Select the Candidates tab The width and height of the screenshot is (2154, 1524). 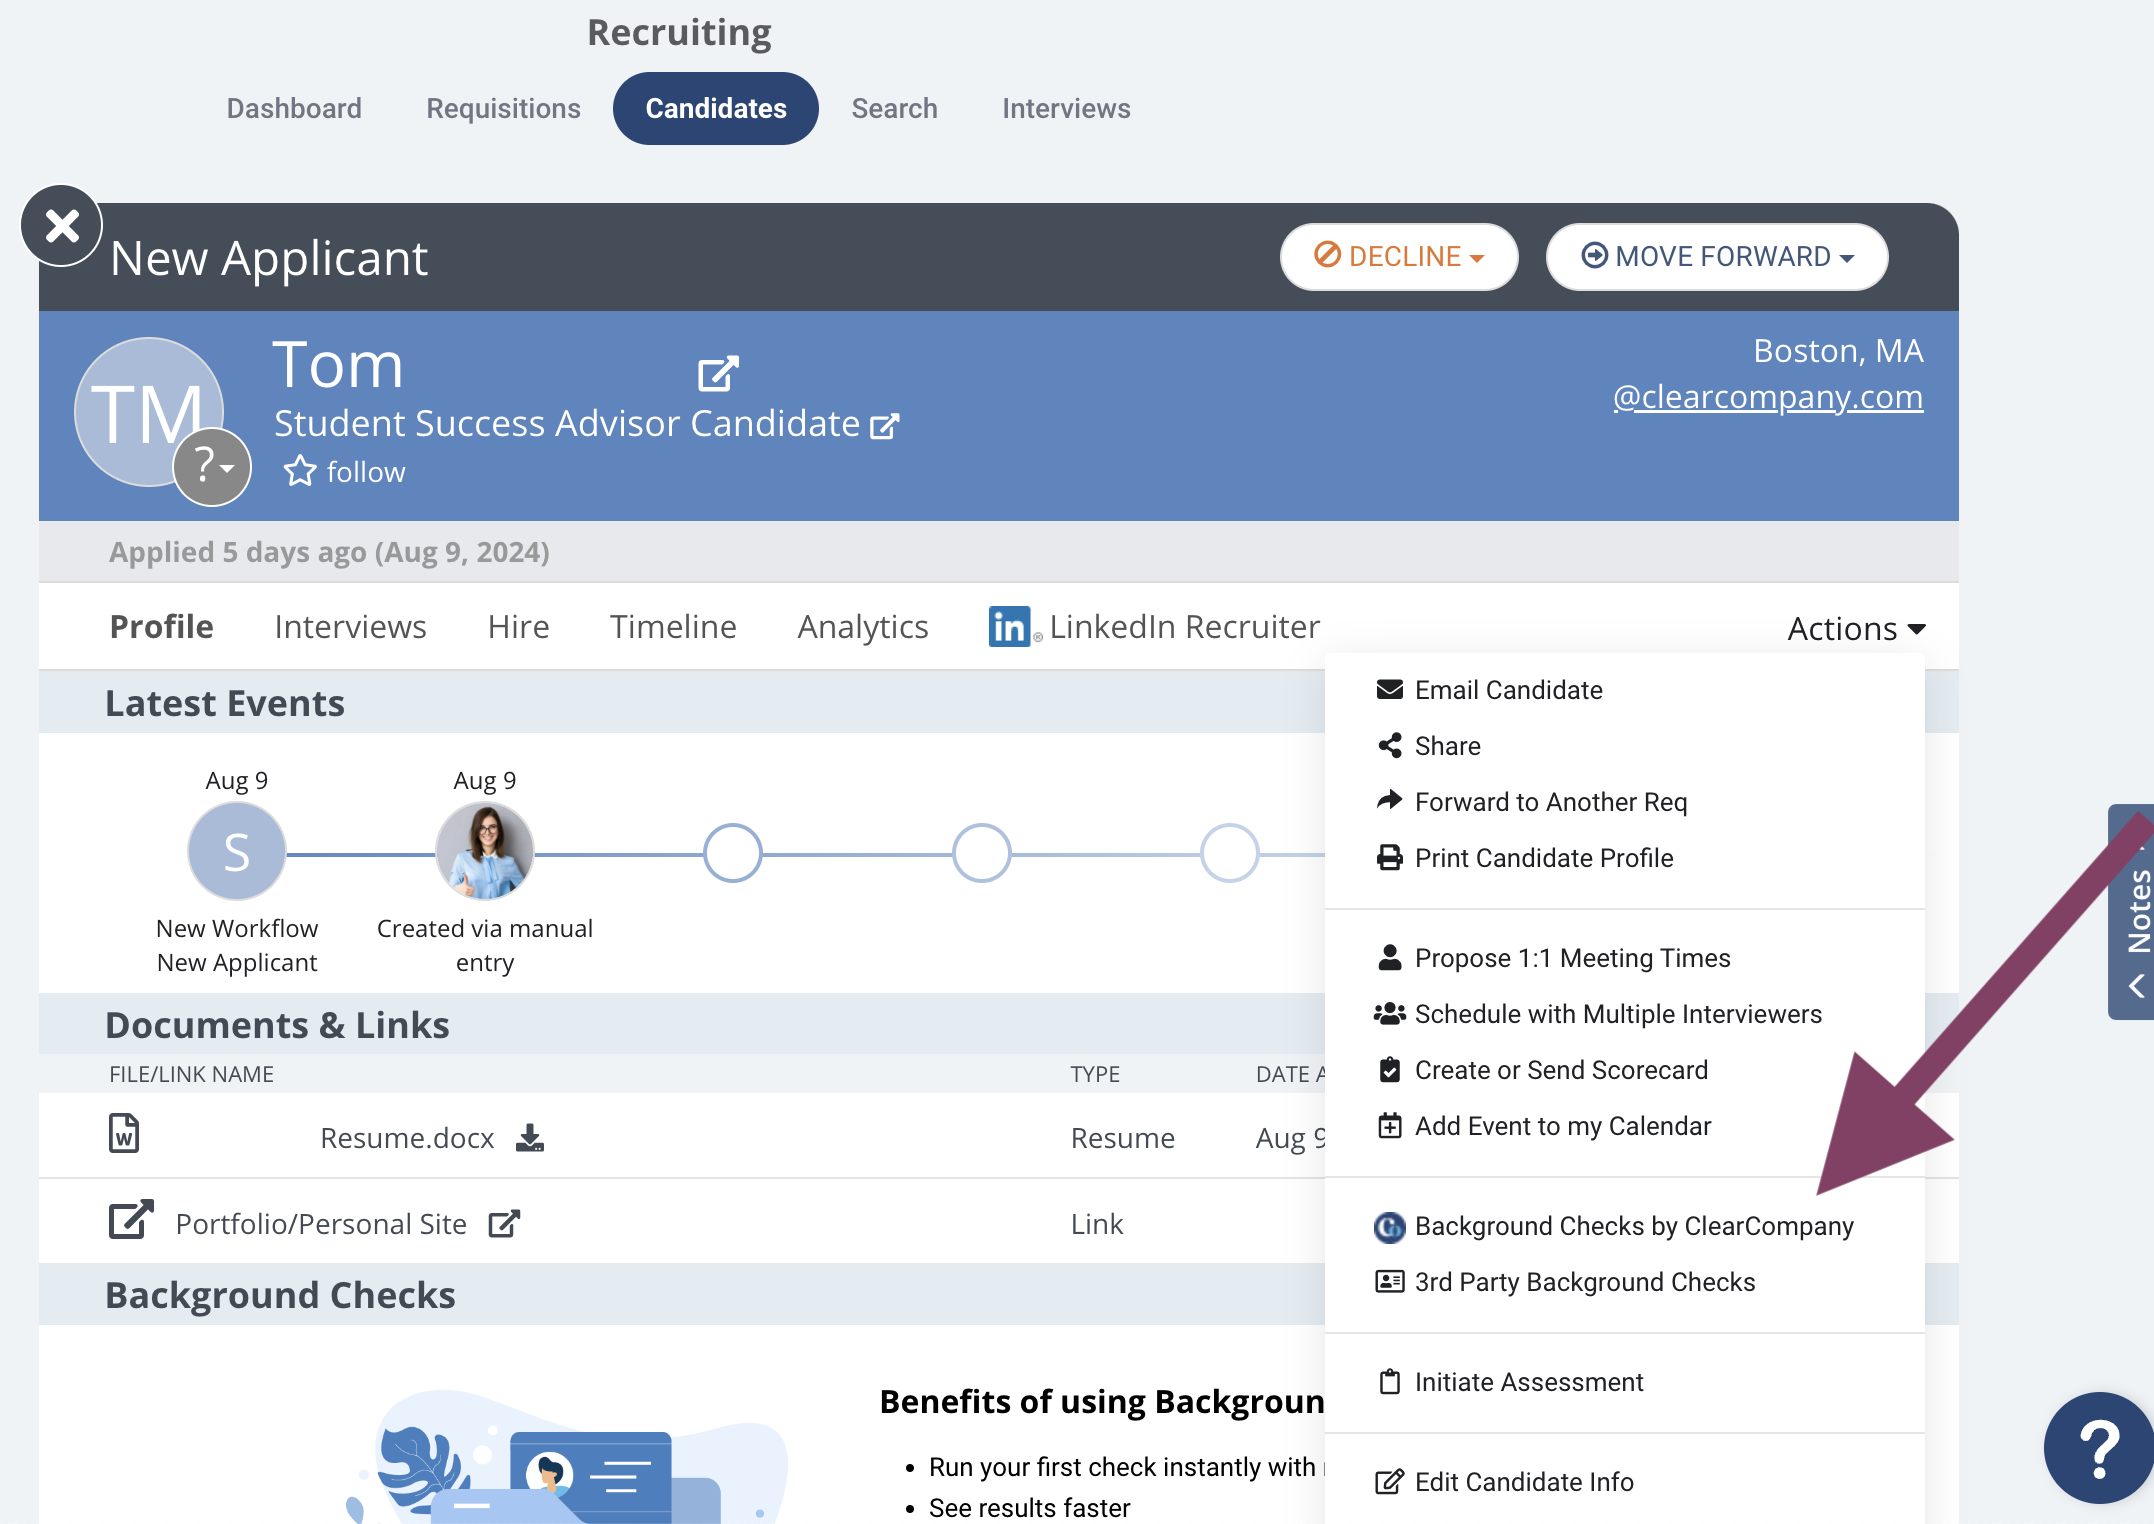coord(716,108)
